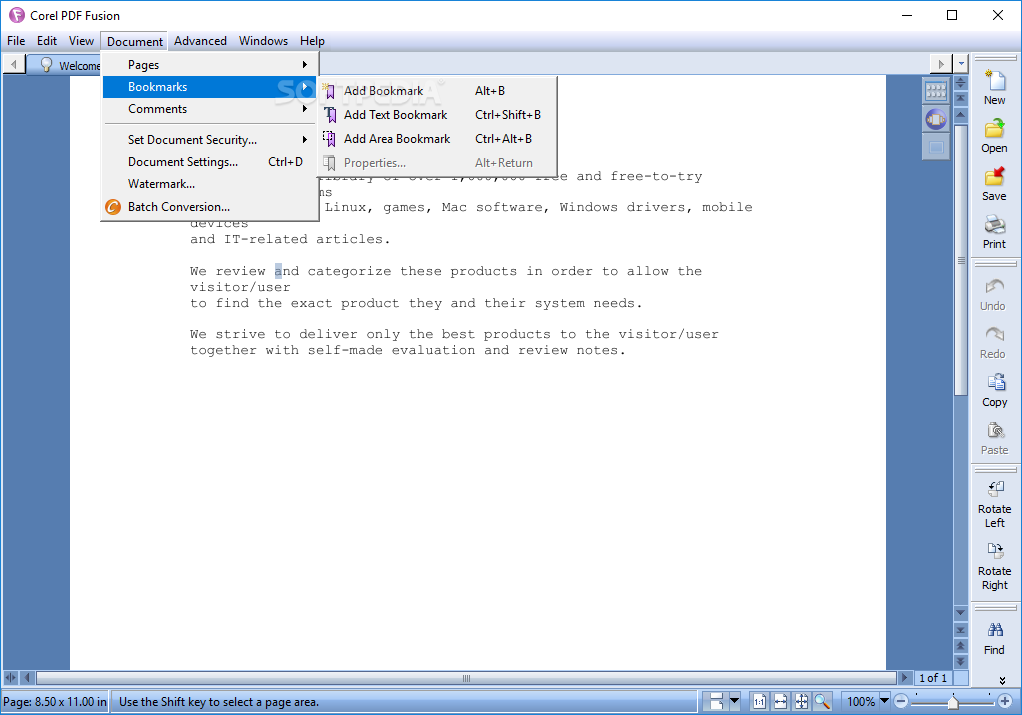
Task: Click the fit width icon
Action: 780,702
